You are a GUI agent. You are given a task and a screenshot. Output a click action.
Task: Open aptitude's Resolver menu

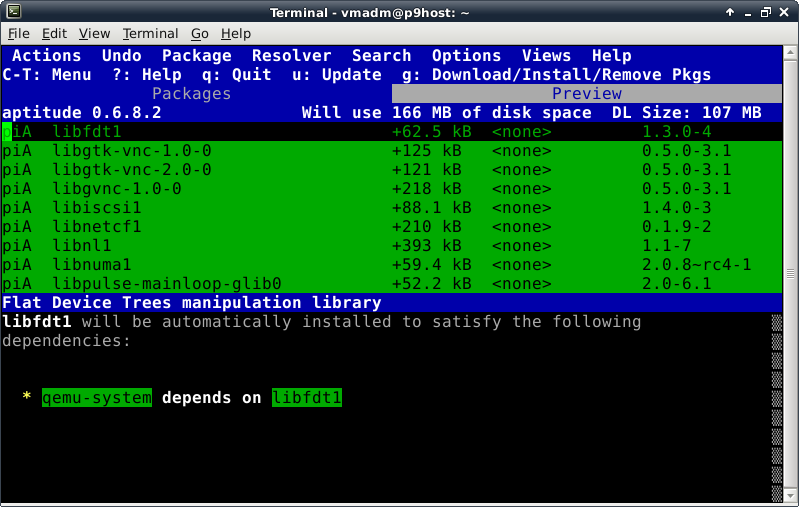tap(291, 56)
